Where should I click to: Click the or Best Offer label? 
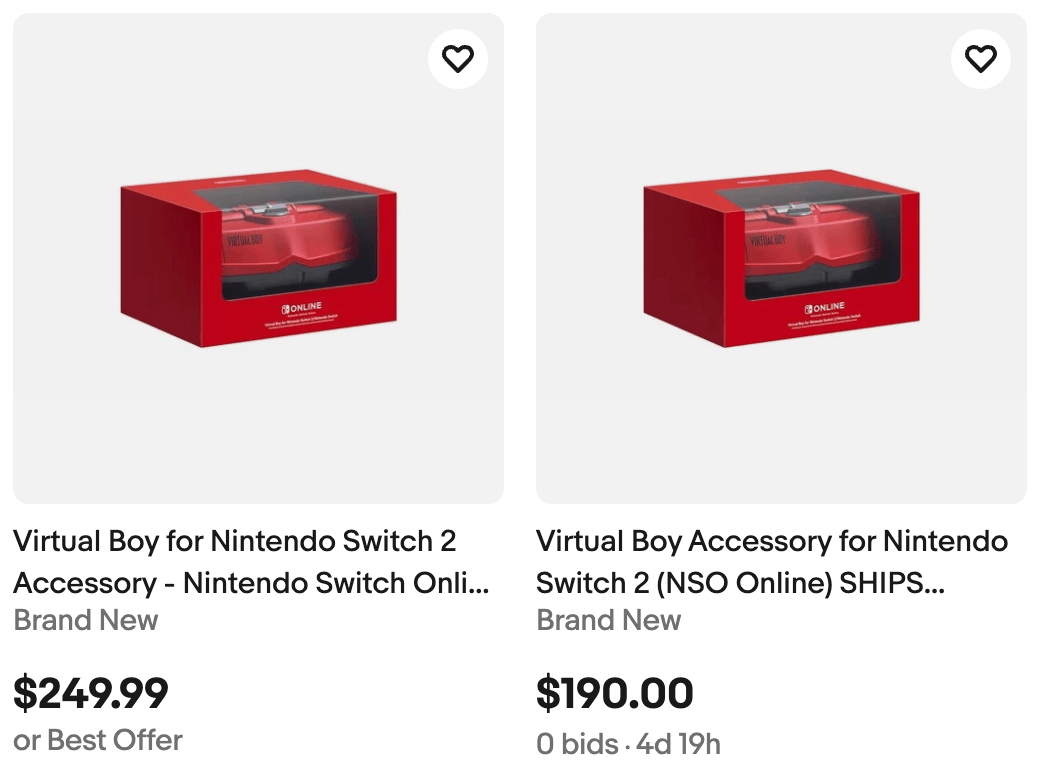pos(96,741)
